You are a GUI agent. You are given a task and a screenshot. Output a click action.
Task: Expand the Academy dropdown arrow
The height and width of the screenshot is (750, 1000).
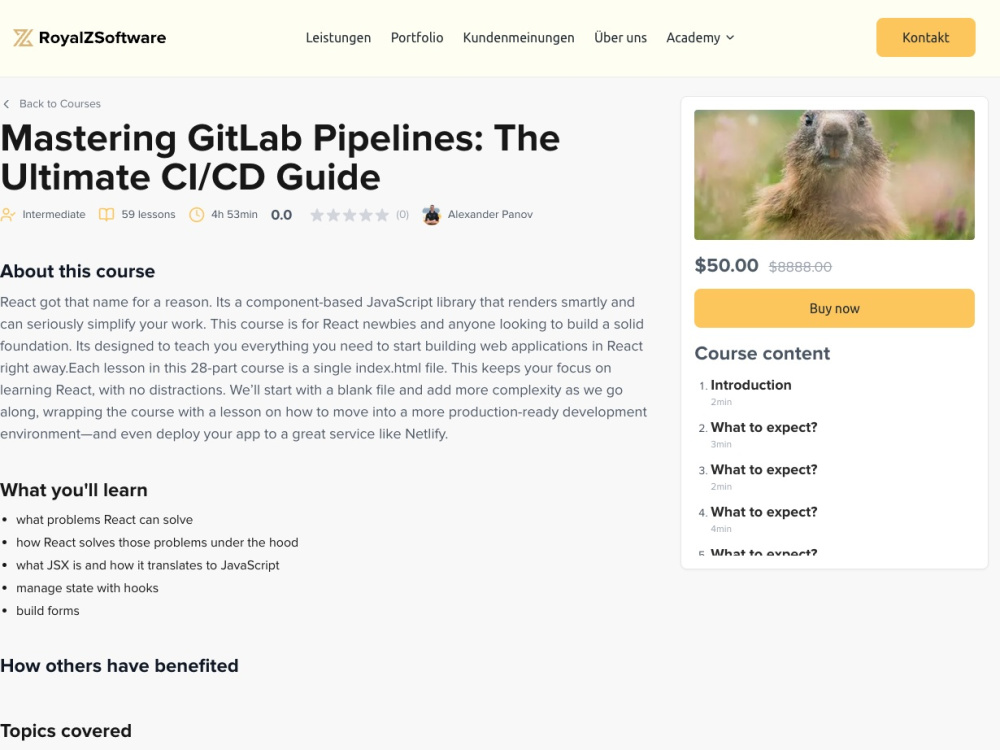(730, 38)
